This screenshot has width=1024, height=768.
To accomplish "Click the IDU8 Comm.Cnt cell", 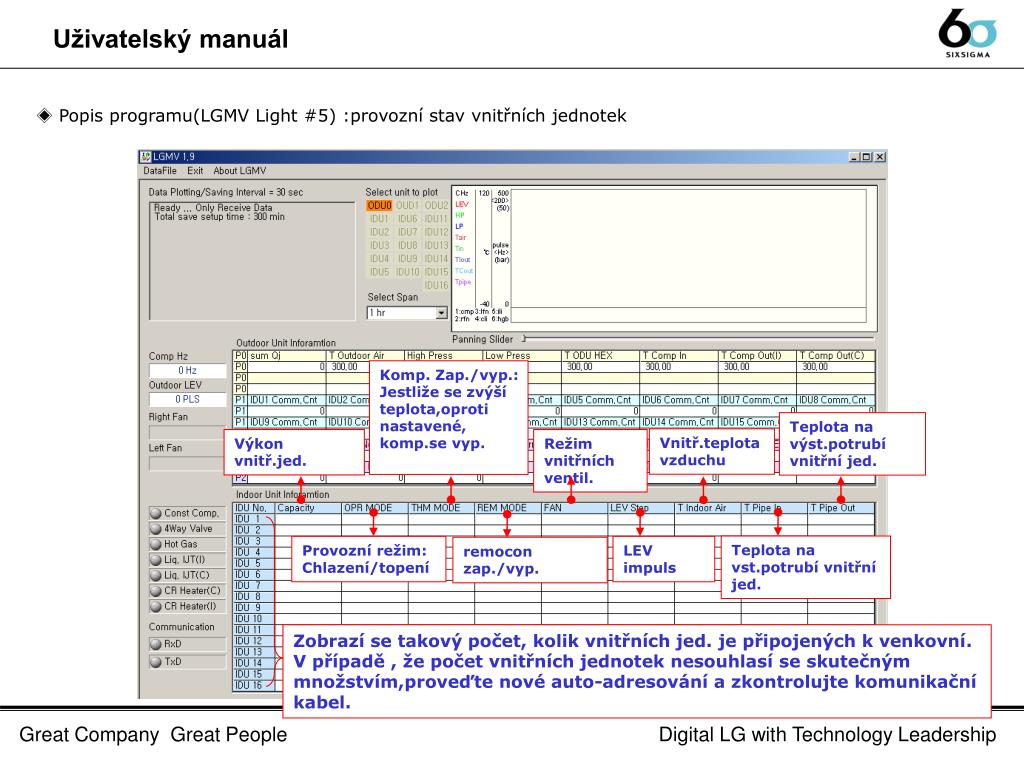I will (x=836, y=400).
